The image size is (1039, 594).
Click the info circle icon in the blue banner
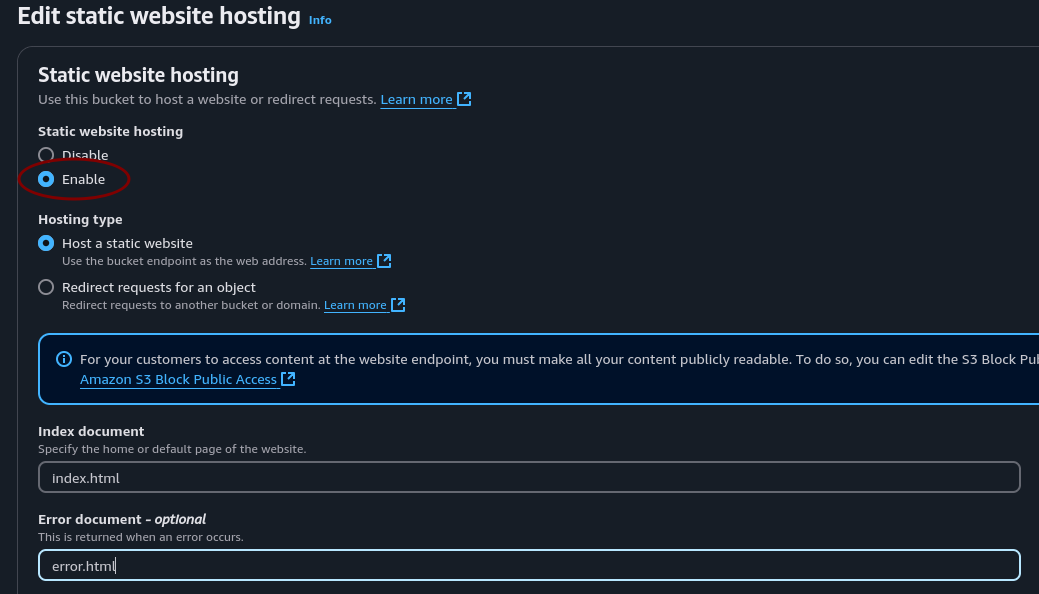[66, 361]
